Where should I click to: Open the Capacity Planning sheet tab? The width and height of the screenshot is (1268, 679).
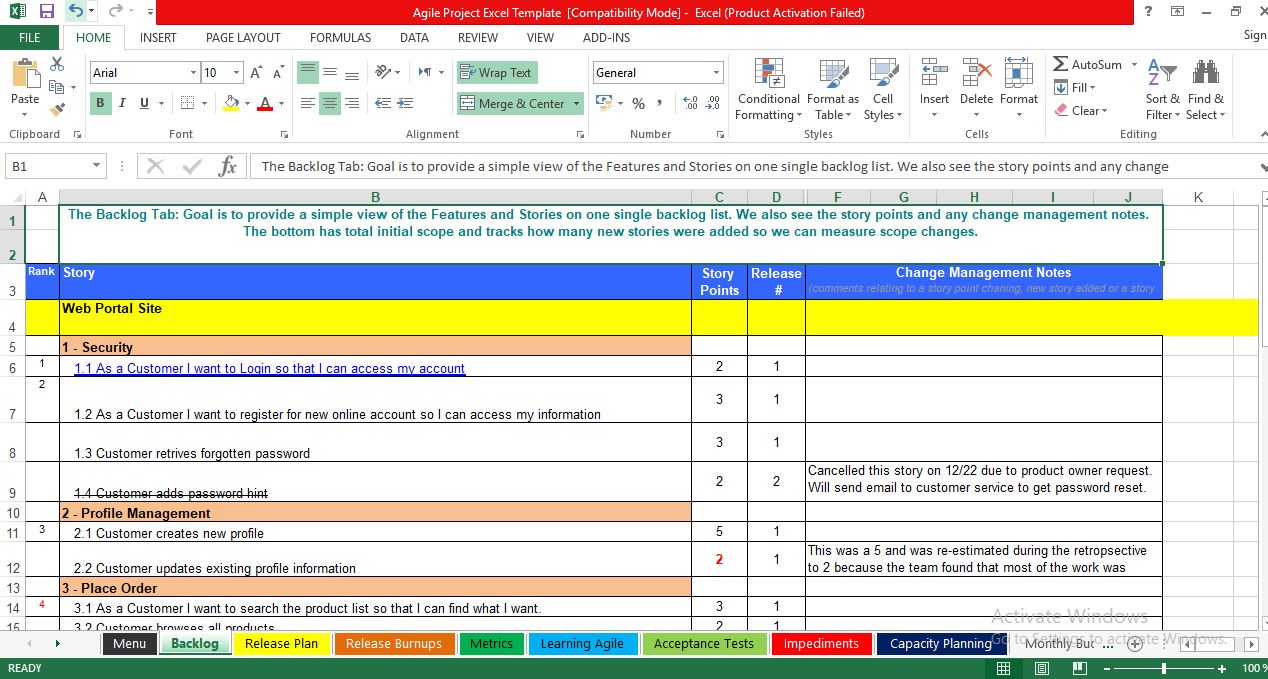click(941, 644)
